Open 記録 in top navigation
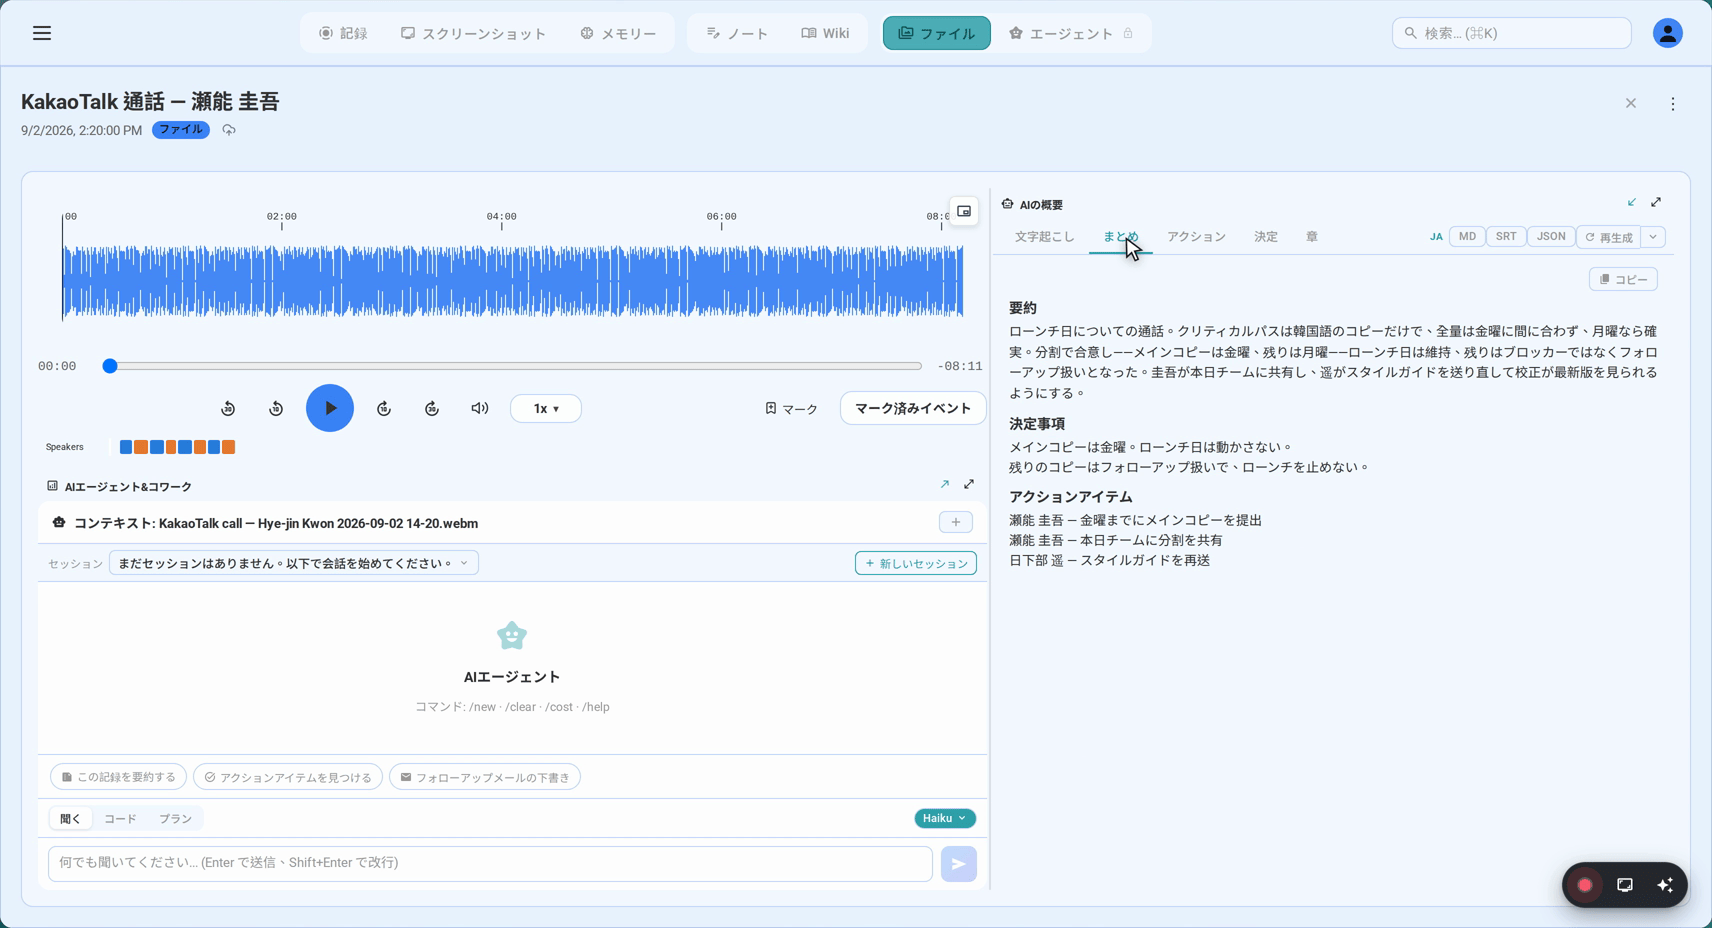 click(x=343, y=33)
